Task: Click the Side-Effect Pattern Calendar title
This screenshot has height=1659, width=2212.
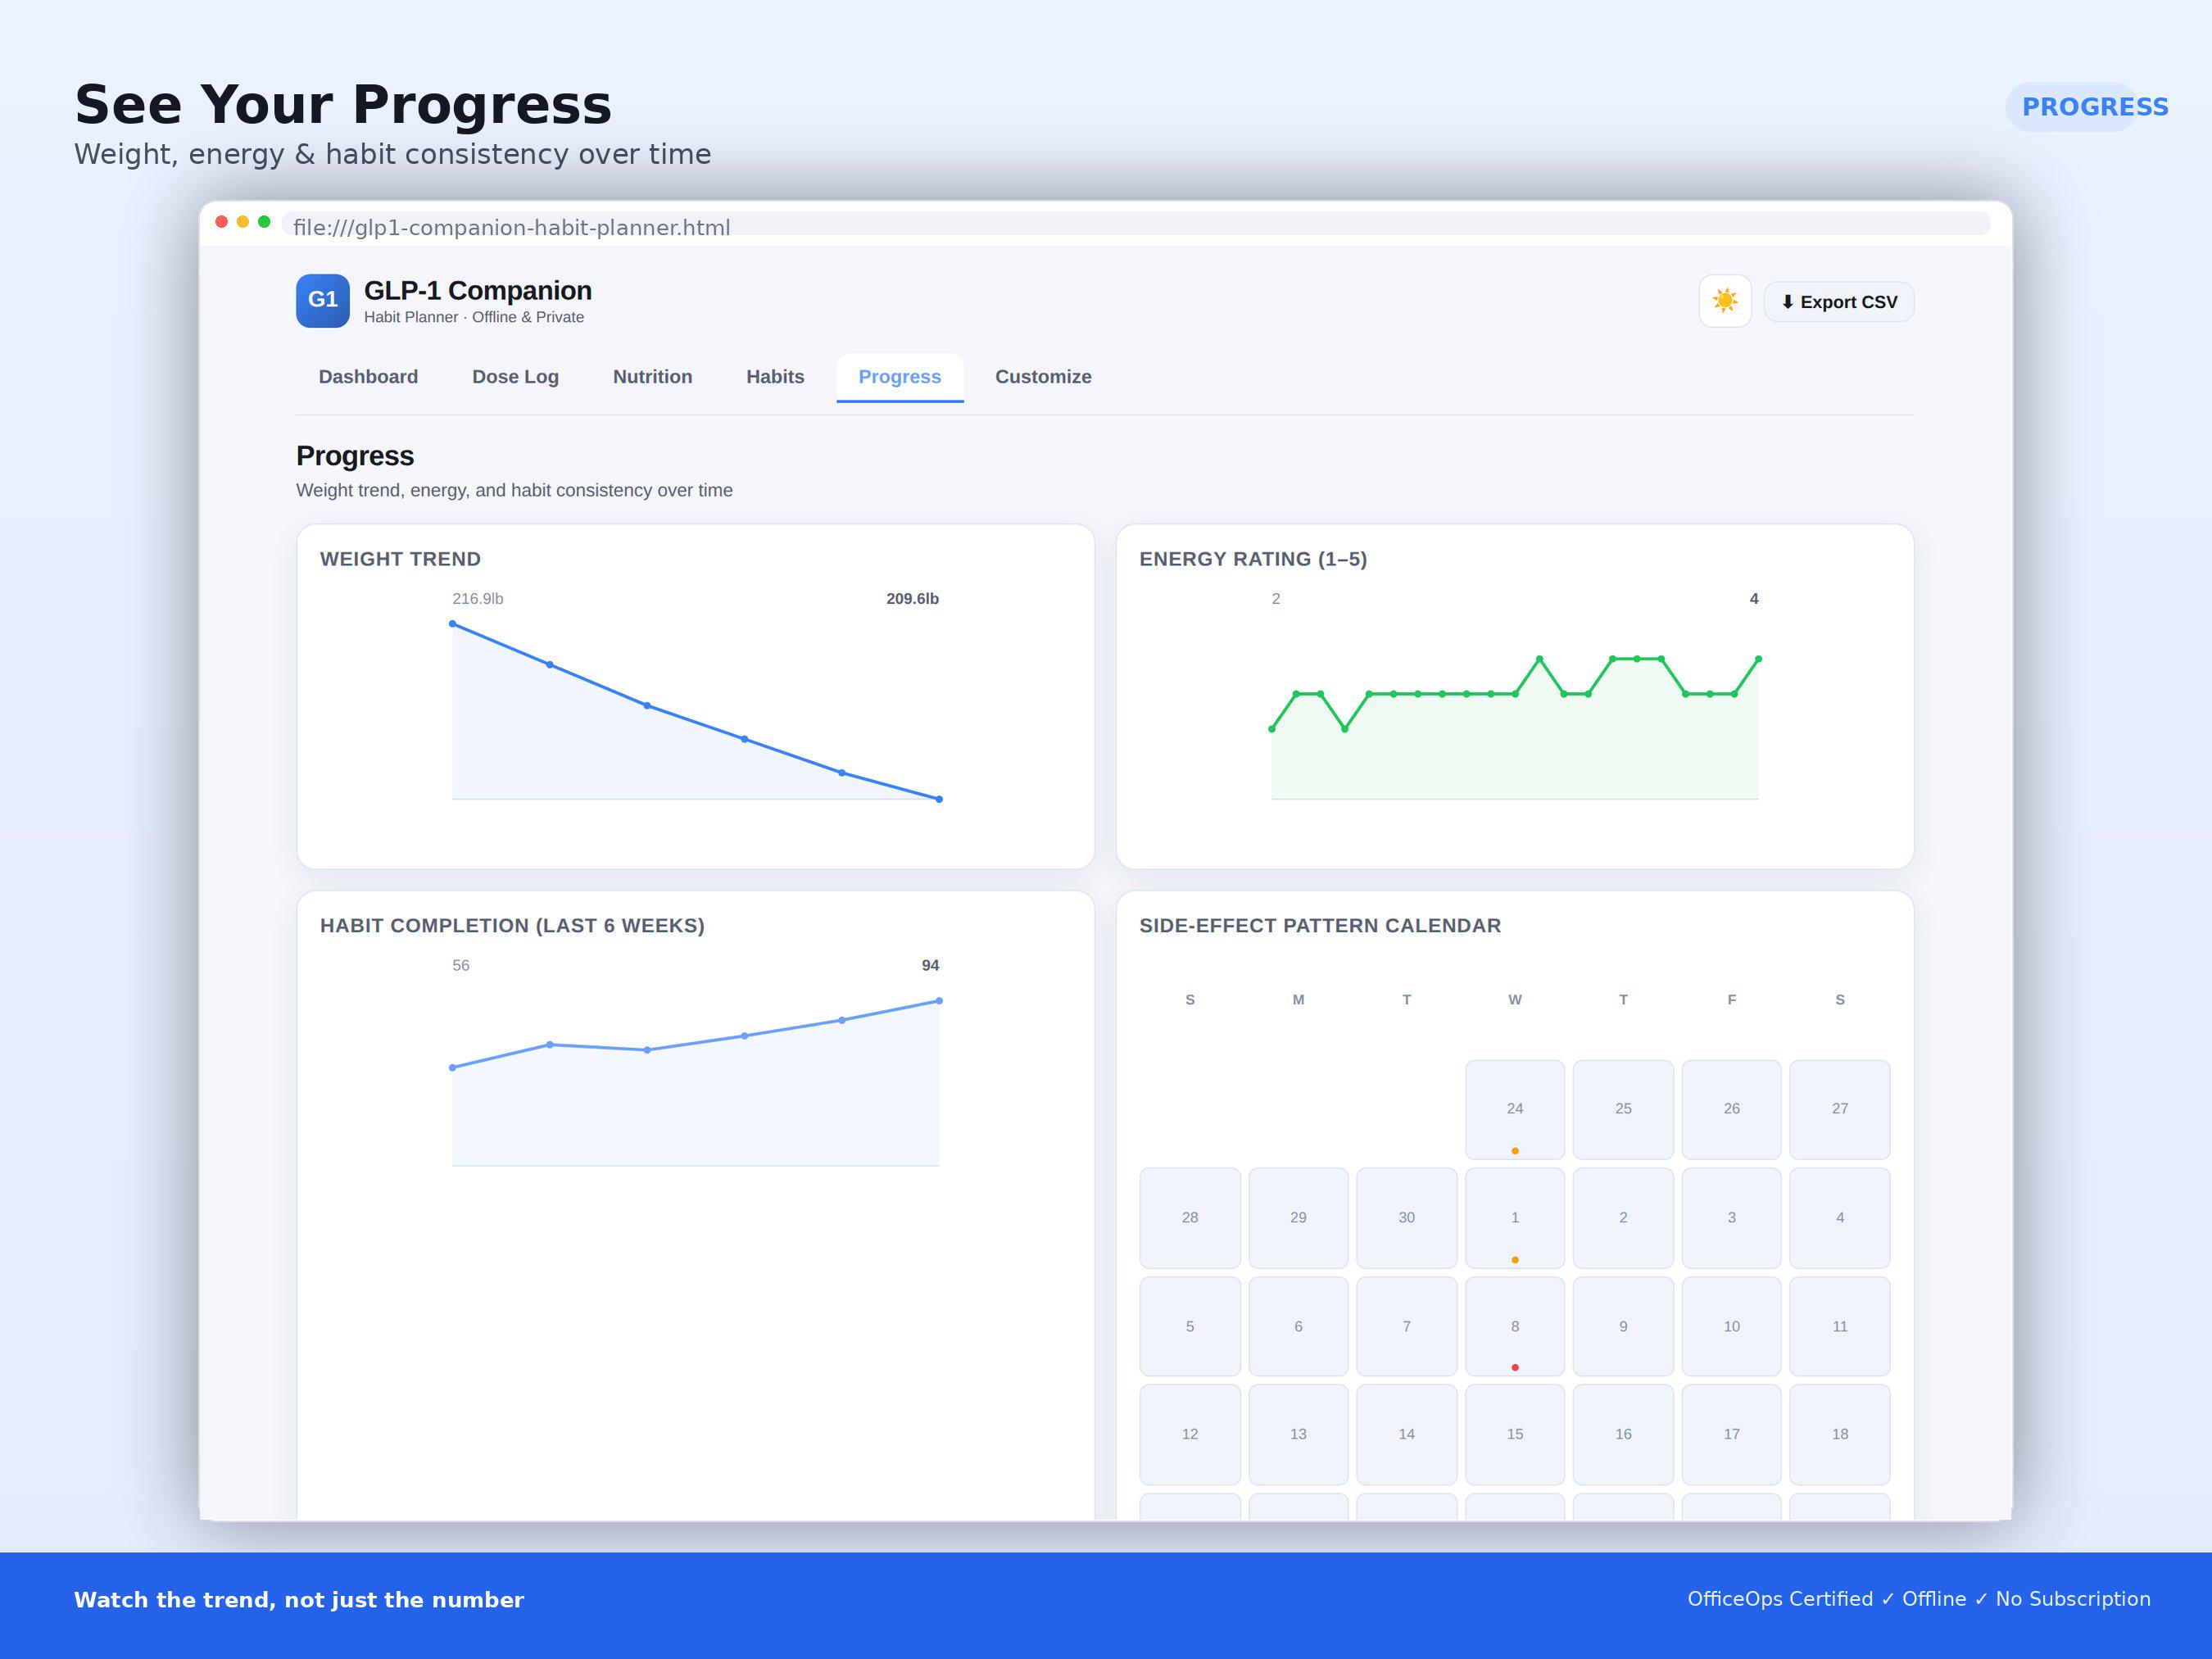Action: (x=1320, y=926)
